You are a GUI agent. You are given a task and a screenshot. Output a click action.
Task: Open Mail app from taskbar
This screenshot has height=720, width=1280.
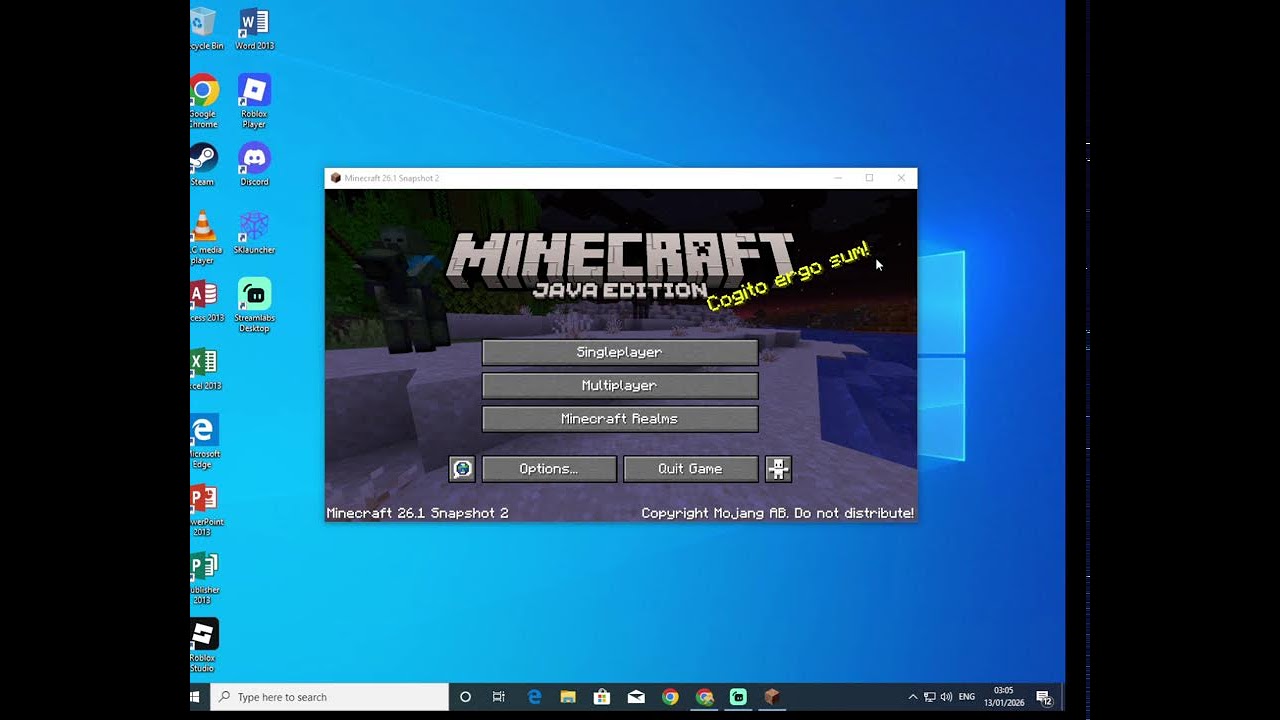636,697
